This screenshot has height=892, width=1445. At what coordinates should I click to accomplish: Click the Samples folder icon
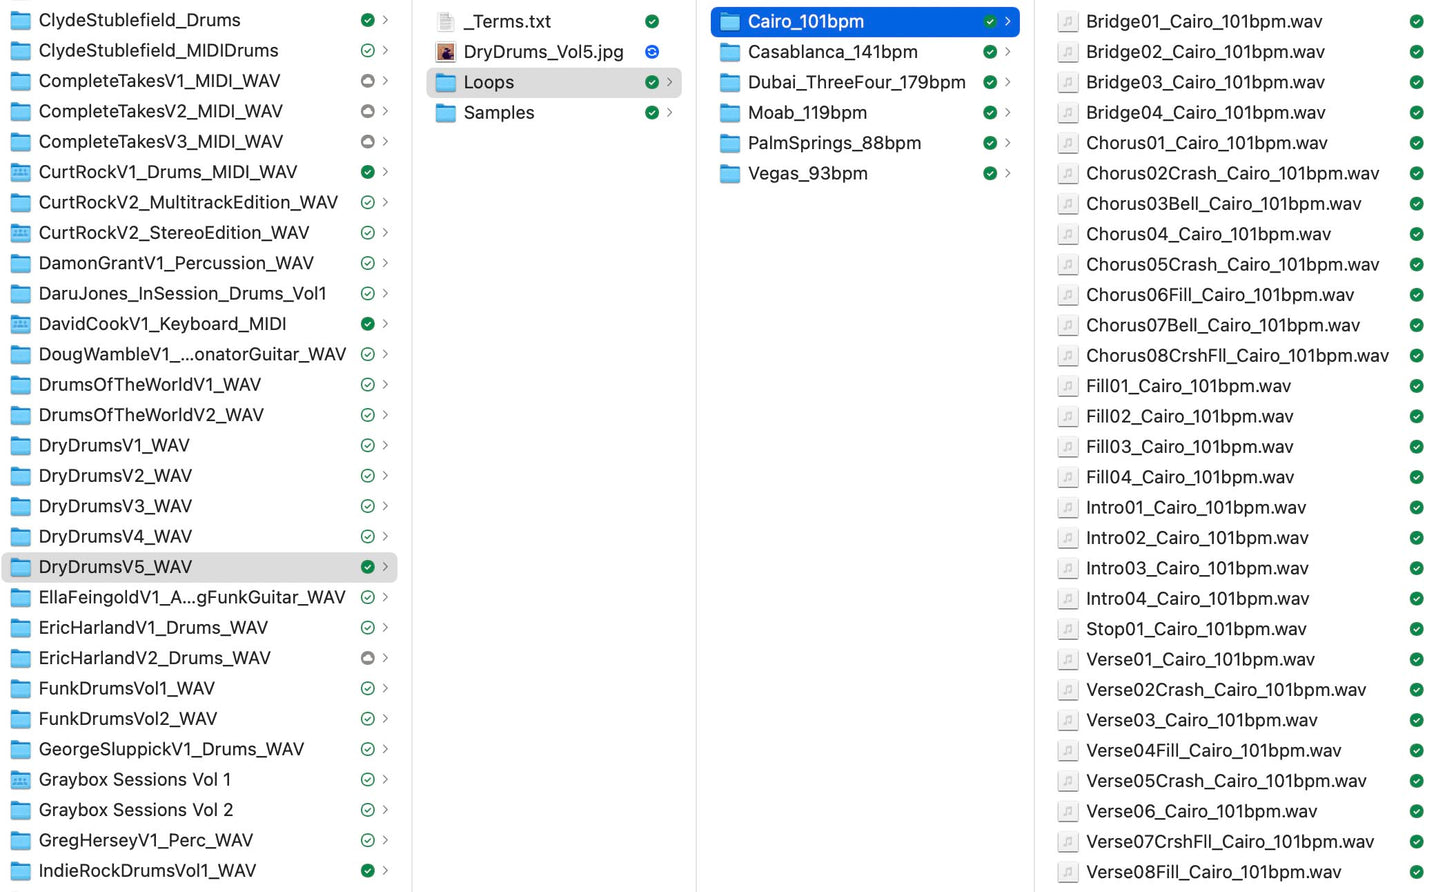pyautogui.click(x=446, y=113)
